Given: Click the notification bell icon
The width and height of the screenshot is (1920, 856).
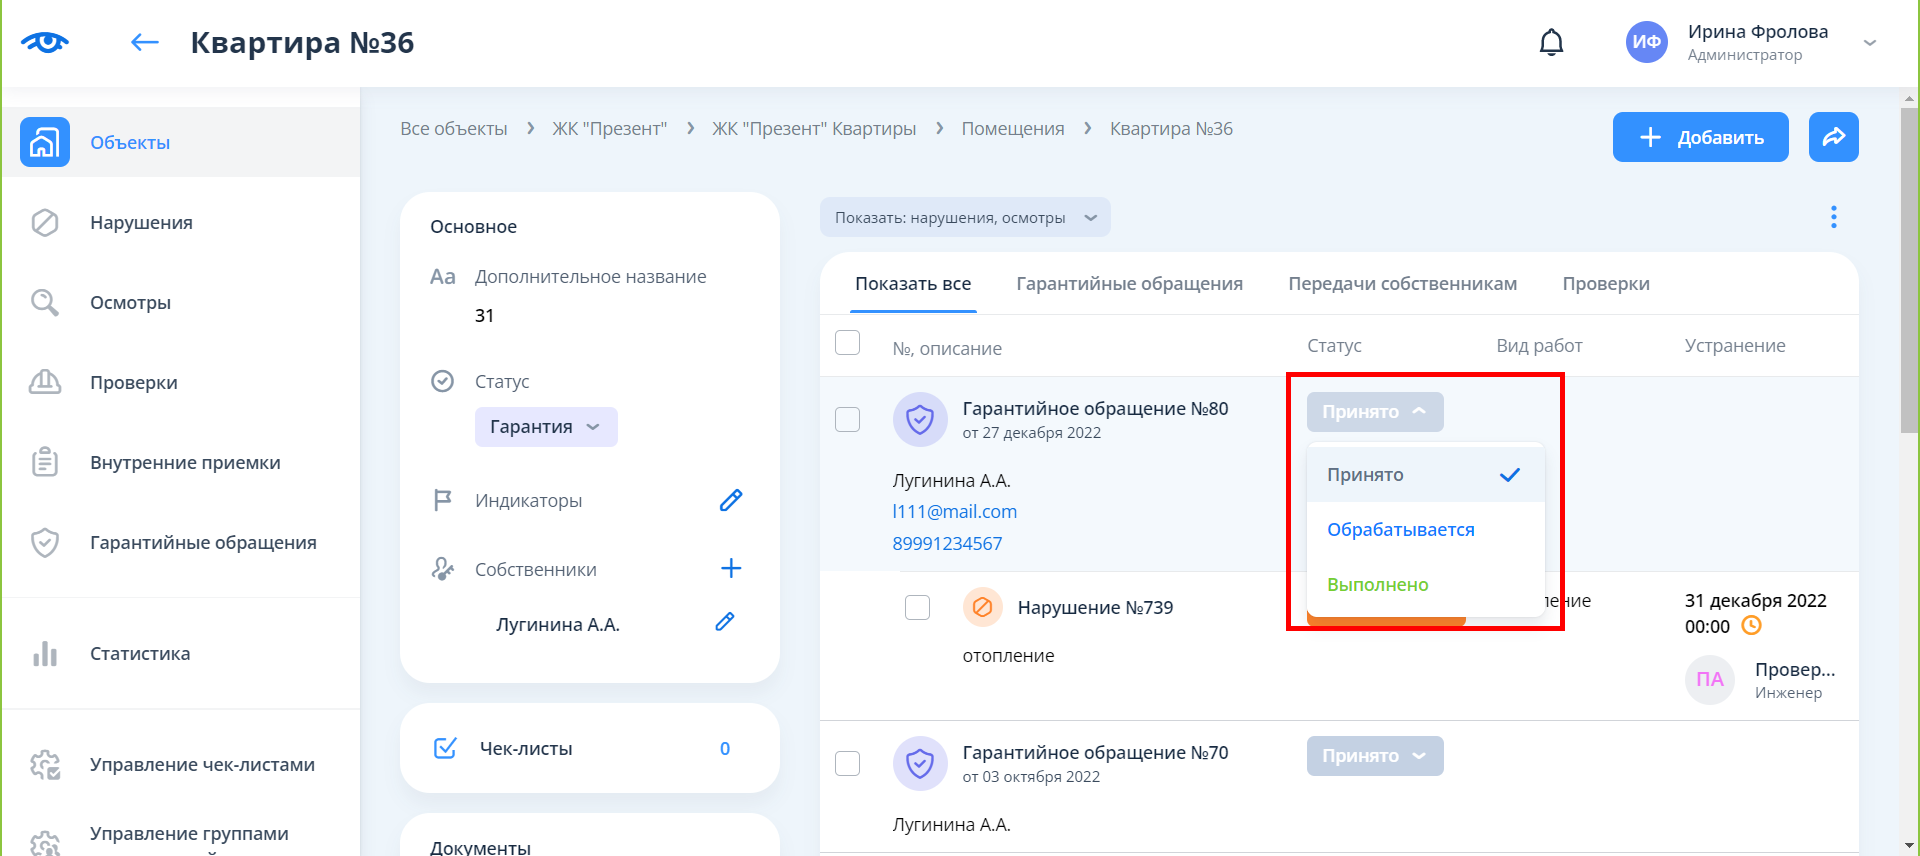Looking at the screenshot, I should [x=1551, y=43].
